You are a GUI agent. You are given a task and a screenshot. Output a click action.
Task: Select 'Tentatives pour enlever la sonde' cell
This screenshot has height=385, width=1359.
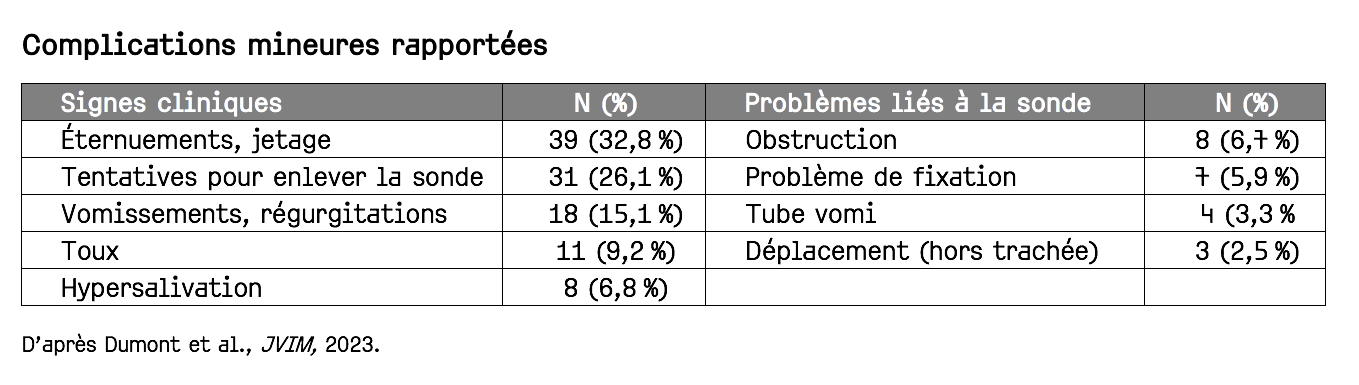[x=272, y=177]
